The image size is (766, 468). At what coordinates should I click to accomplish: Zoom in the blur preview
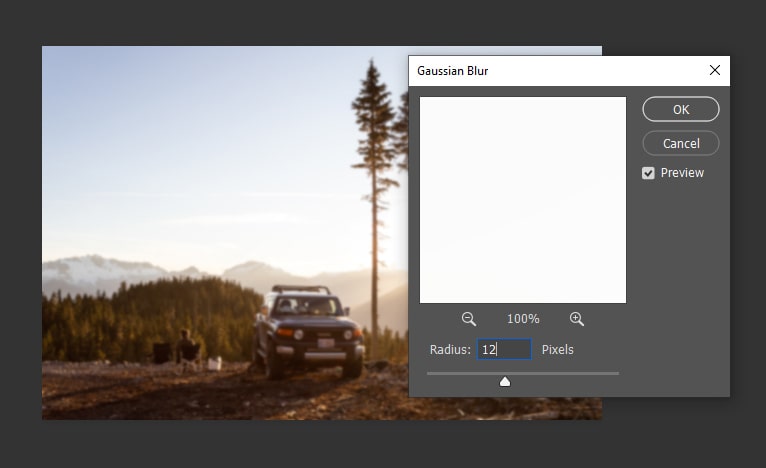[576, 319]
